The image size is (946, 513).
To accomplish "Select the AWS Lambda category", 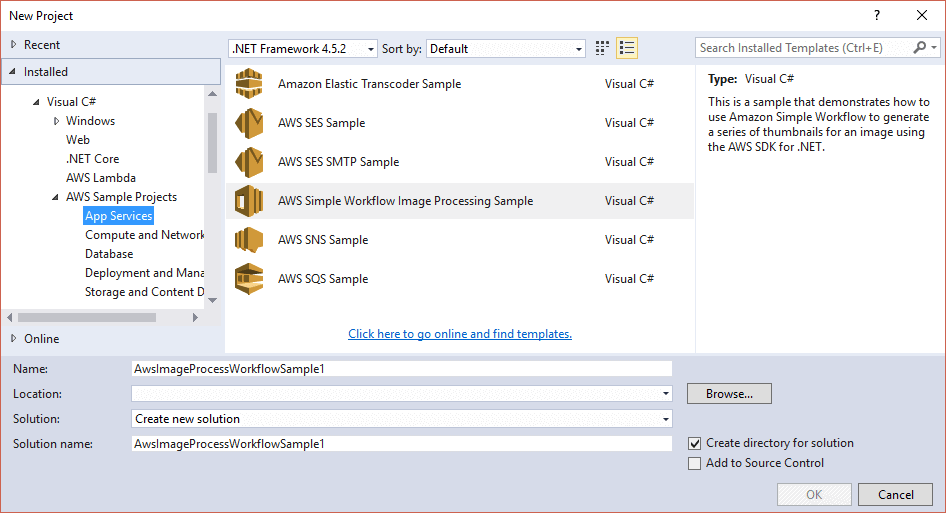I will click(101, 178).
